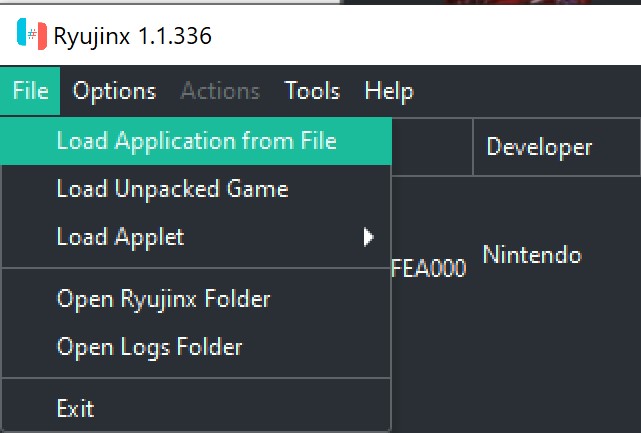Choose Load Application from File
Image resolution: width=641 pixels, height=433 pixels.
point(196,141)
